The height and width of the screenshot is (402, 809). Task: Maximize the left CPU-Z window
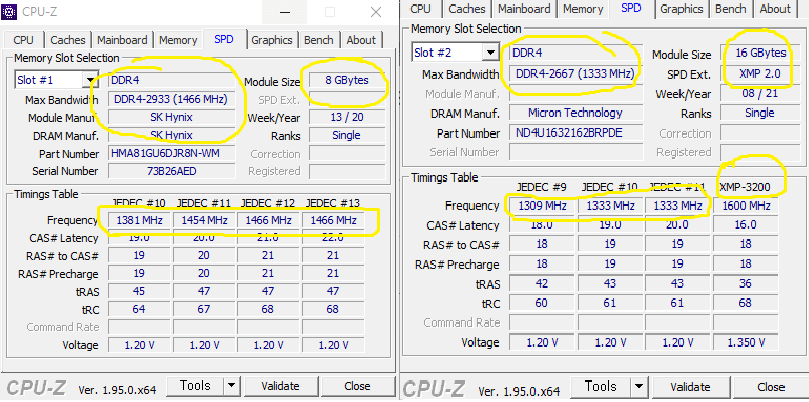[330, 12]
